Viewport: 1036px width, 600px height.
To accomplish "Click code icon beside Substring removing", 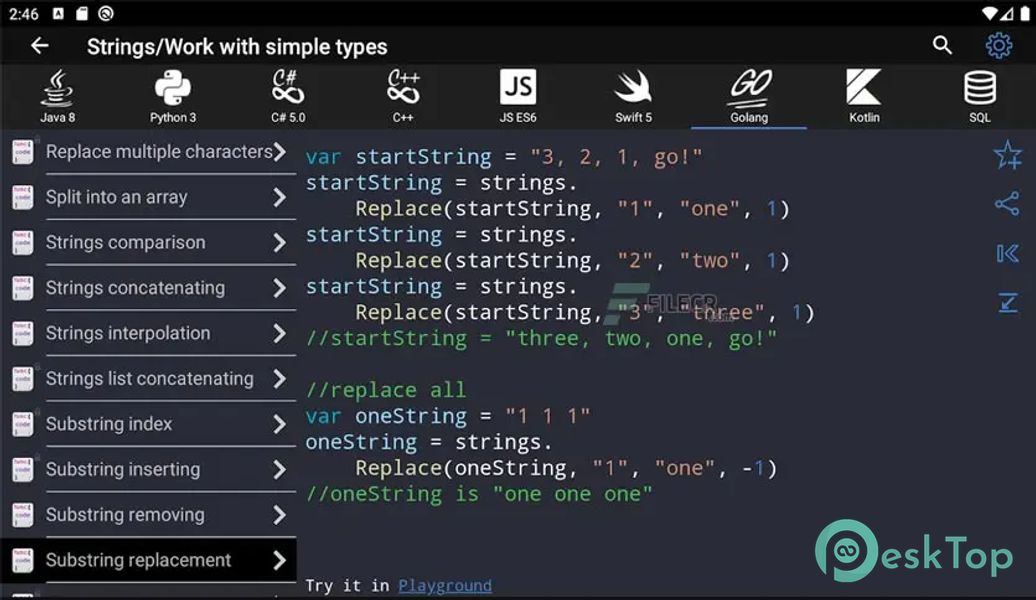I will coord(22,515).
